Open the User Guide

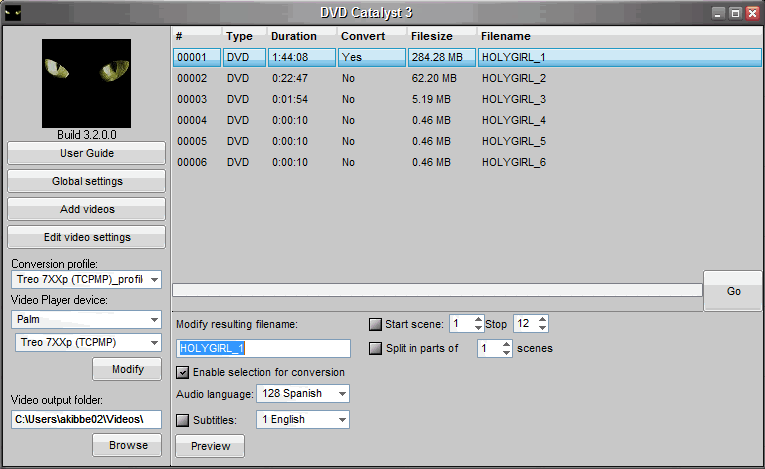pos(86,153)
